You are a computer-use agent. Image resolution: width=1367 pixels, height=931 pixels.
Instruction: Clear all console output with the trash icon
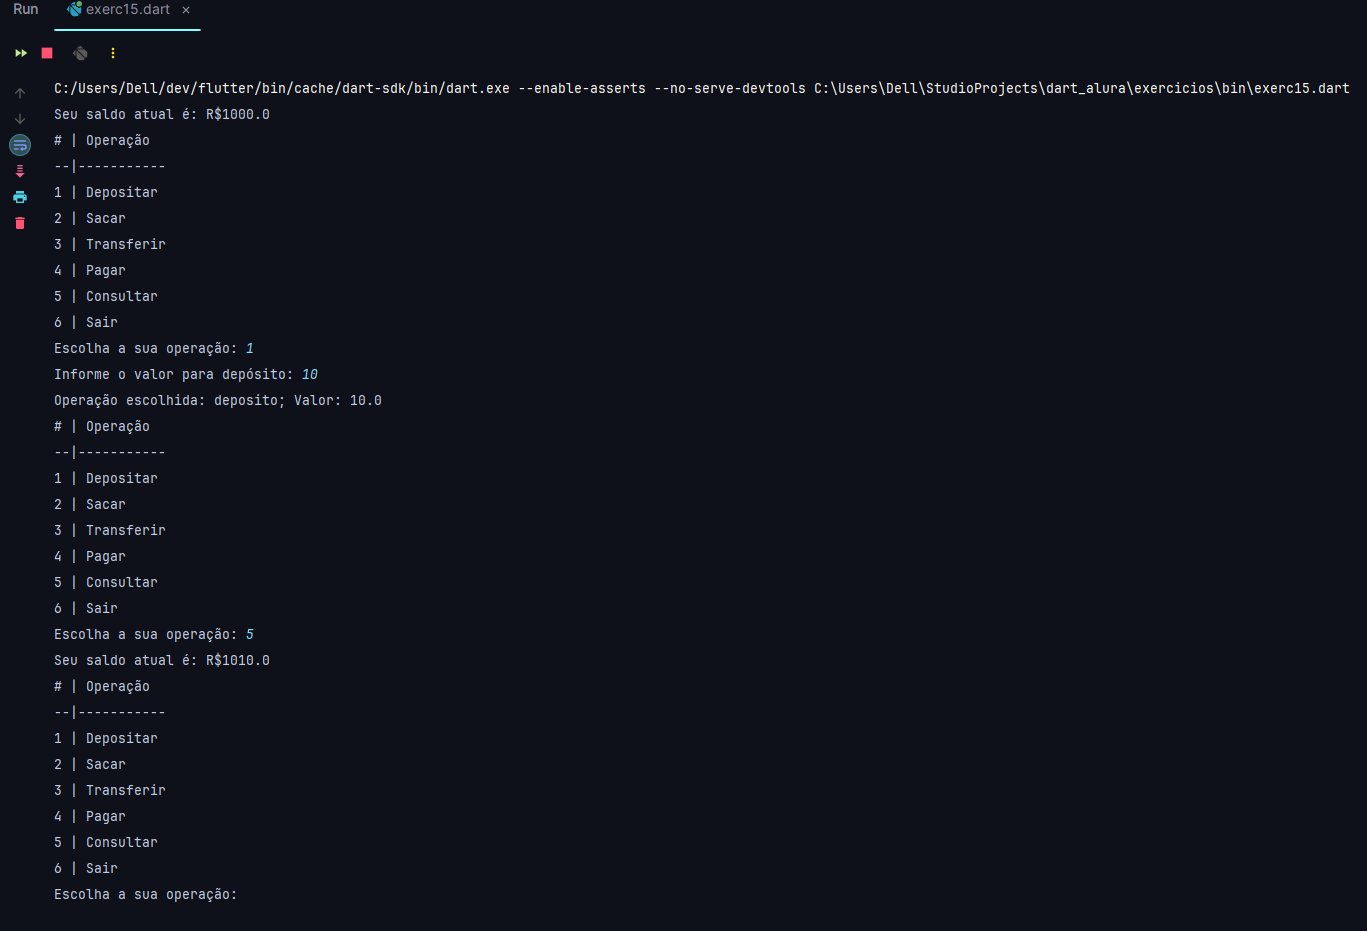click(x=20, y=223)
